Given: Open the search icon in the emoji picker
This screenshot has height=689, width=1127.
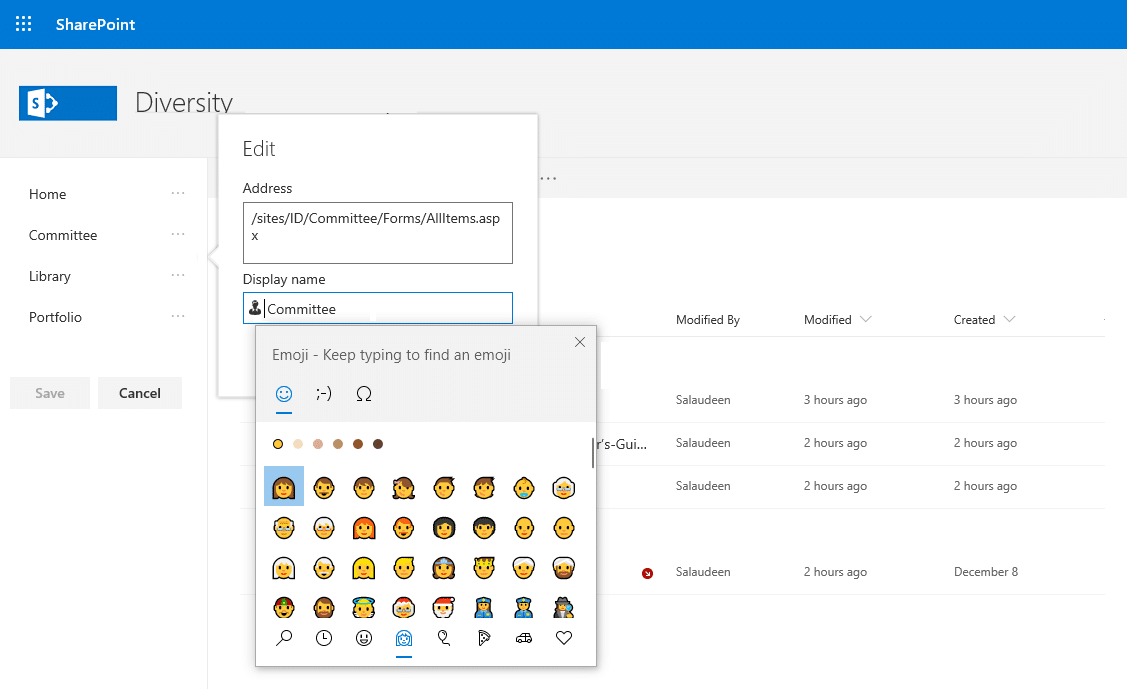Looking at the screenshot, I should (x=283, y=637).
